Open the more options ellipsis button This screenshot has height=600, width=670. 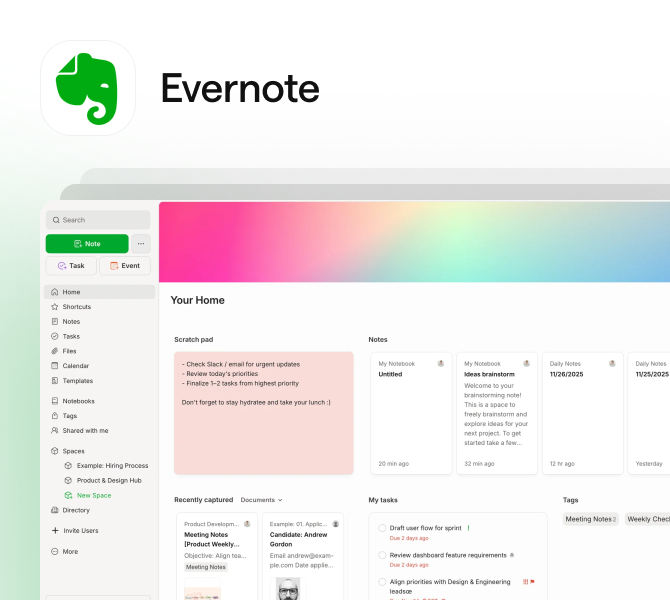click(x=141, y=244)
